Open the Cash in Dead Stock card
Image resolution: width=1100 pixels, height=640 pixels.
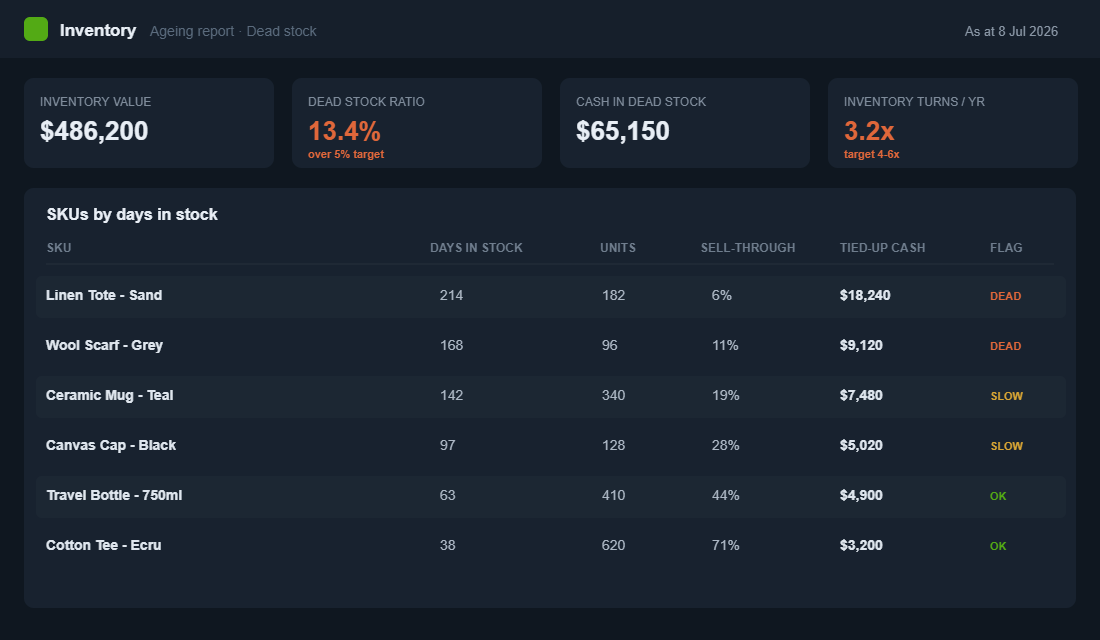(x=685, y=123)
